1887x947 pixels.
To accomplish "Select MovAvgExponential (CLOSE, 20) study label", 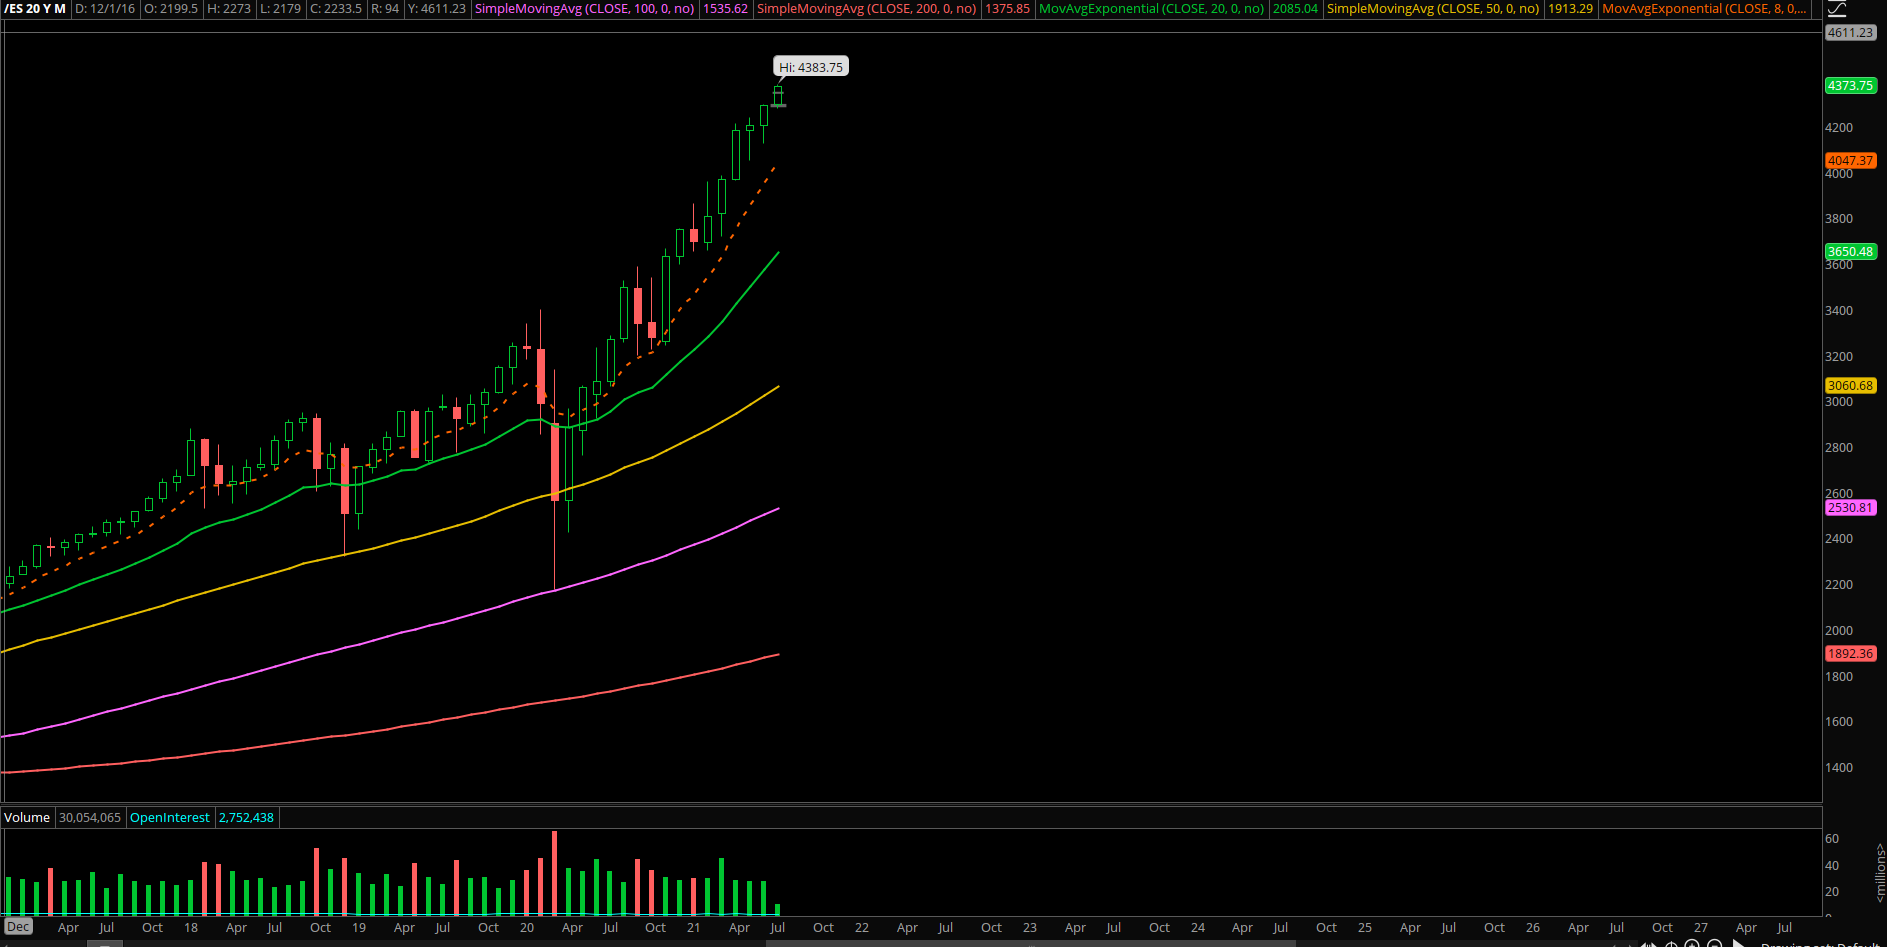I will point(1151,8).
